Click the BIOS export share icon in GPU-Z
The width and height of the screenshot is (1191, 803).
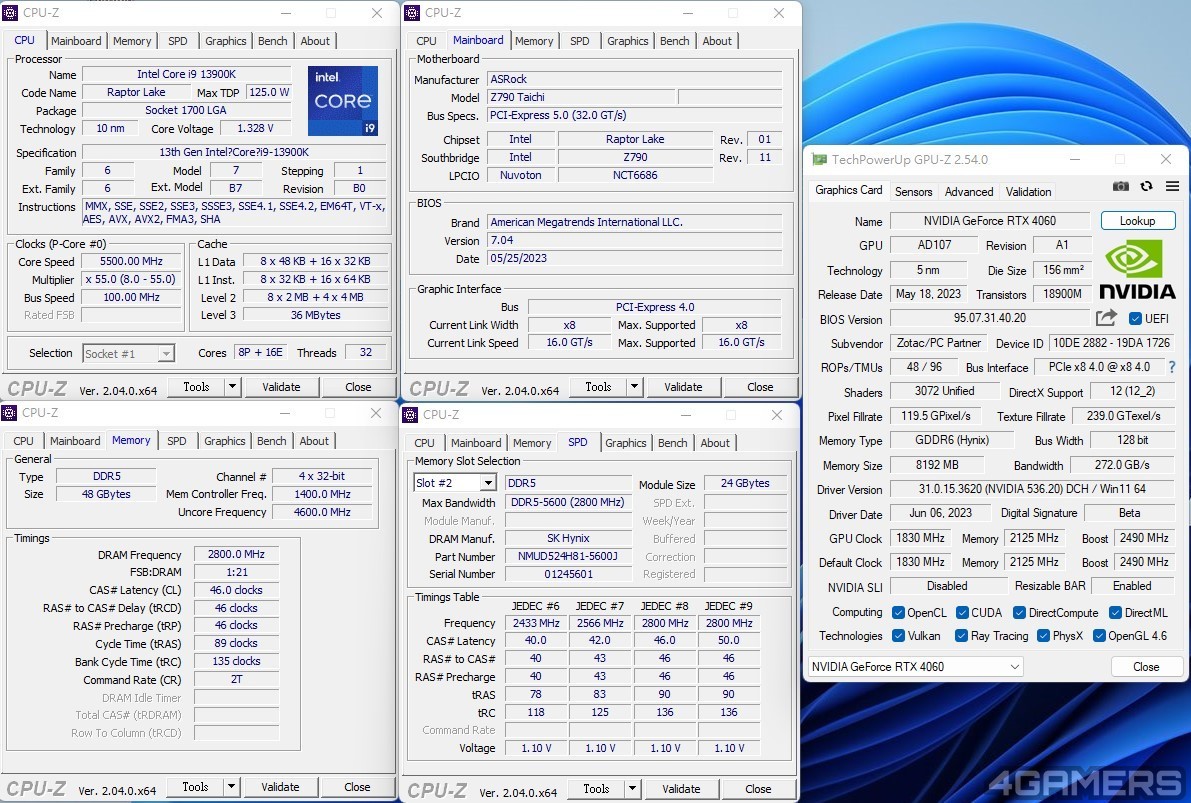point(1107,318)
